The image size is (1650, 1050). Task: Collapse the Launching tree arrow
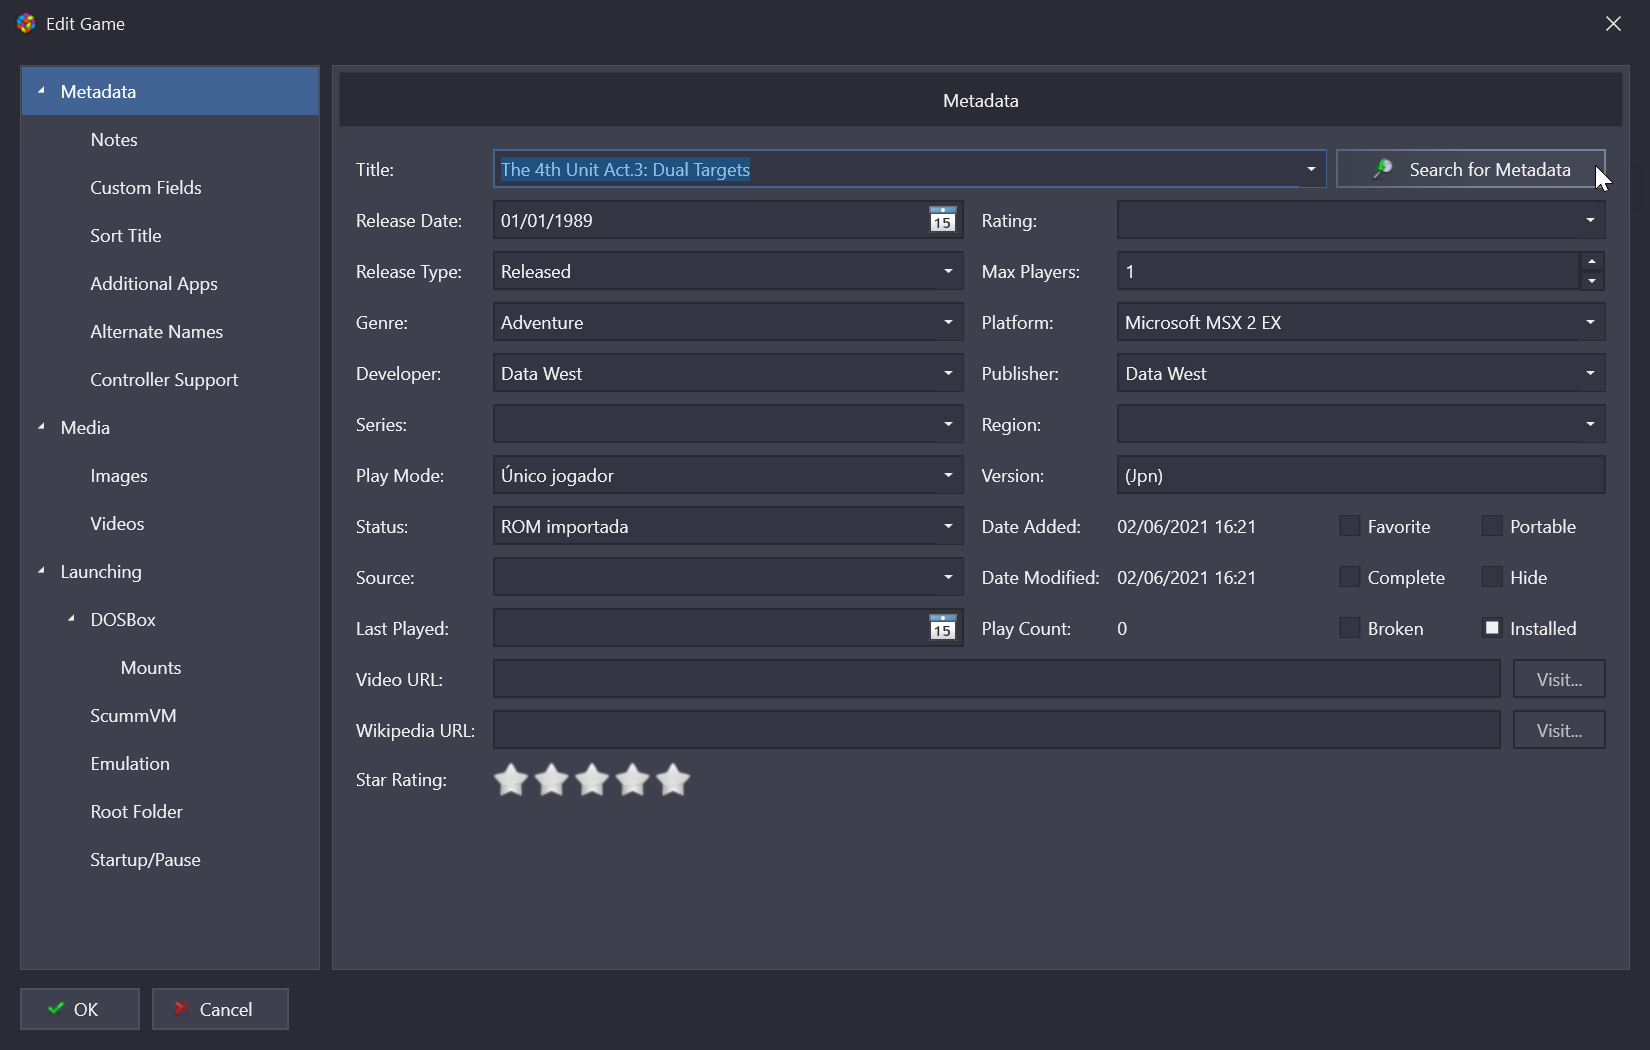pyautogui.click(x=41, y=571)
